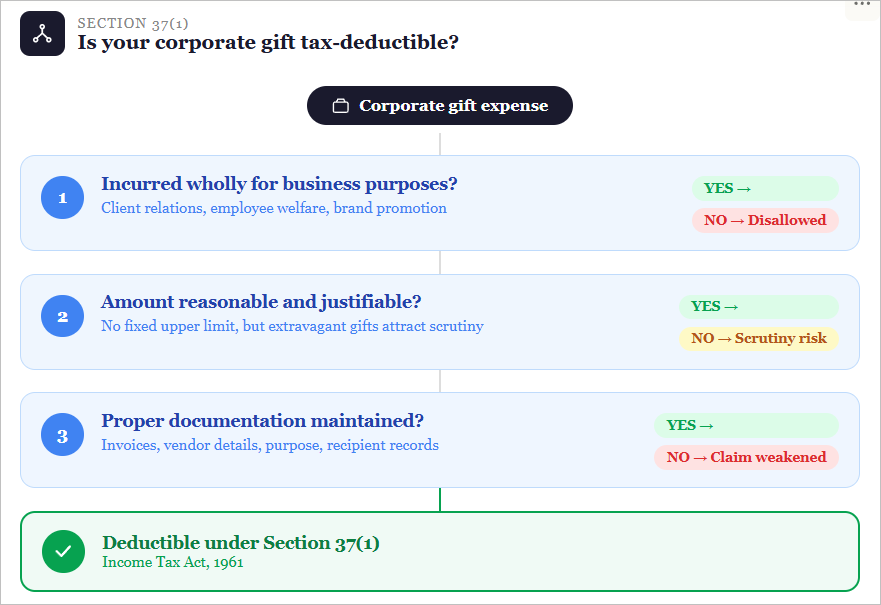
Task: Click the briefcase icon in gift expense pill
Action: pos(340,106)
